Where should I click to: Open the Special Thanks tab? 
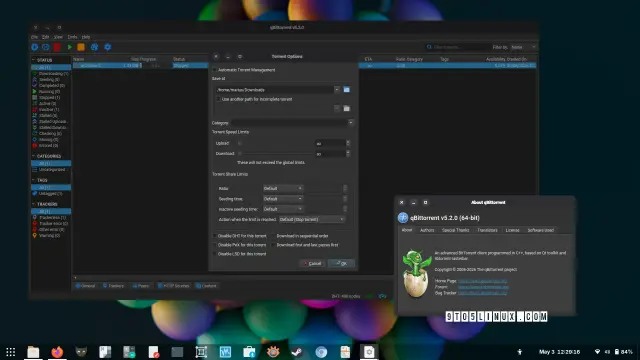click(x=456, y=230)
